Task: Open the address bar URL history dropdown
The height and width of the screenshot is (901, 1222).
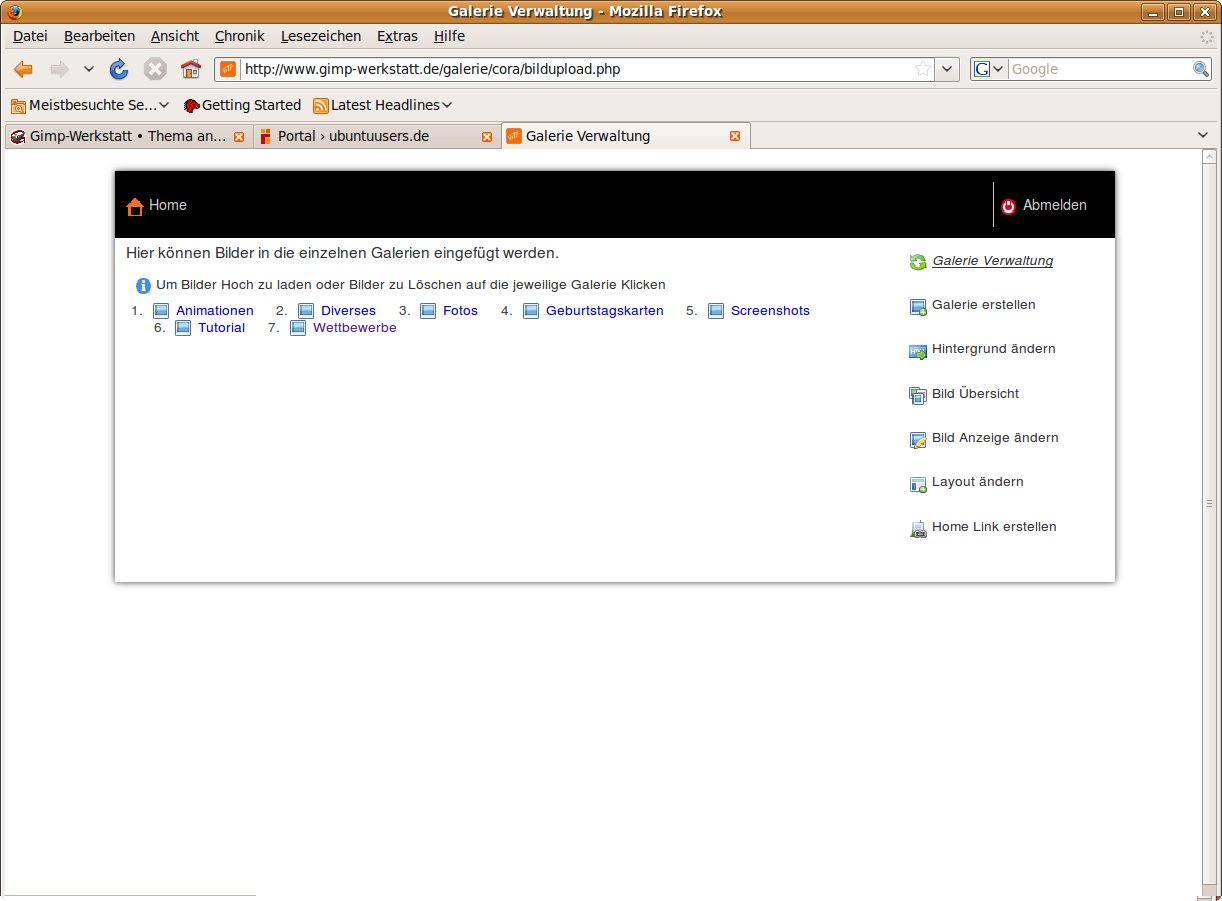Action: (947, 69)
